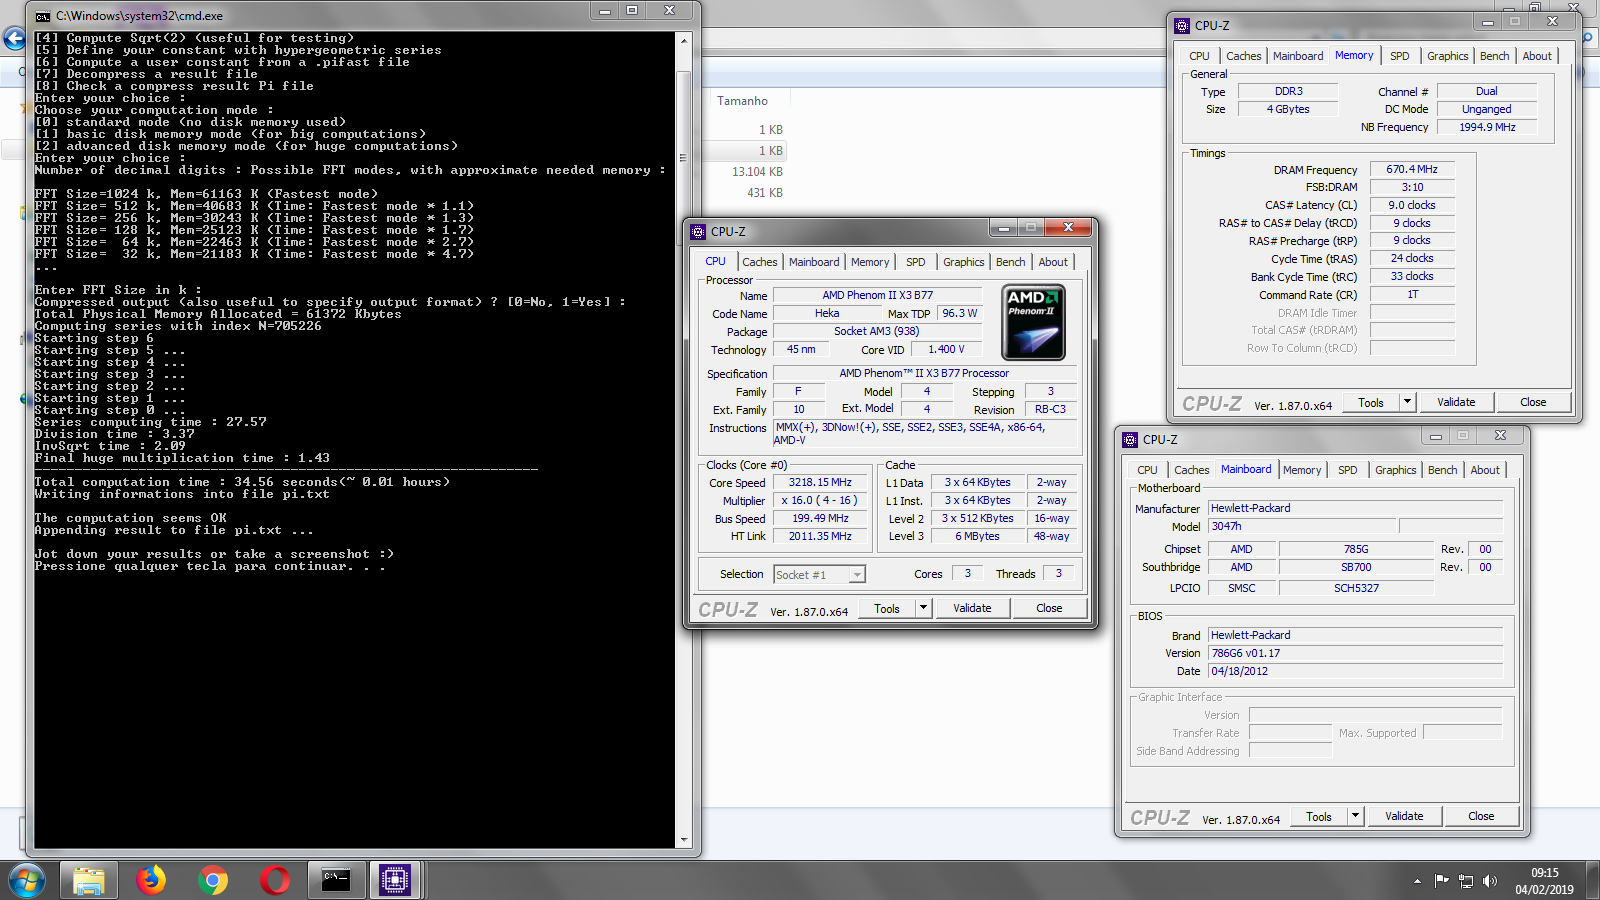The height and width of the screenshot is (900, 1600).
Task: Click CPU-Z icon in Mainboard window title
Action: pyautogui.click(x=1130, y=440)
